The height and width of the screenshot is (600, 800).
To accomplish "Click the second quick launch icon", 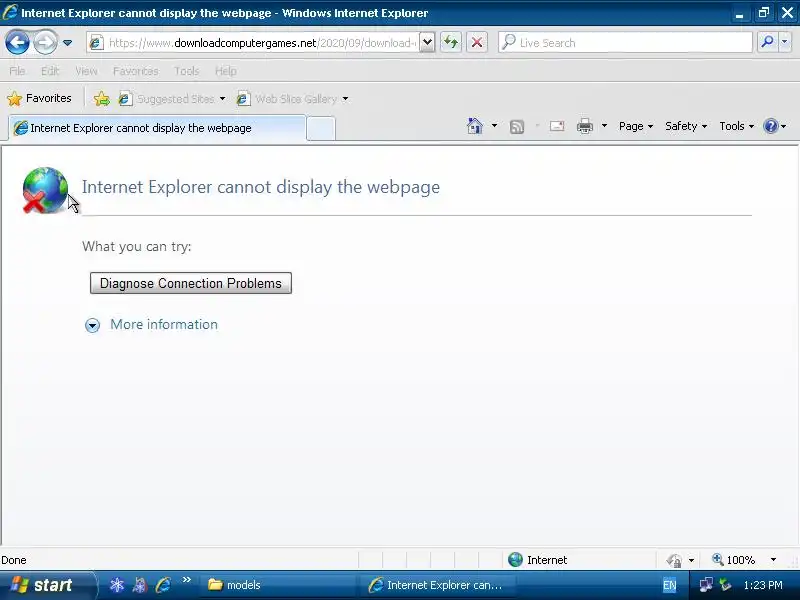I will (140, 585).
